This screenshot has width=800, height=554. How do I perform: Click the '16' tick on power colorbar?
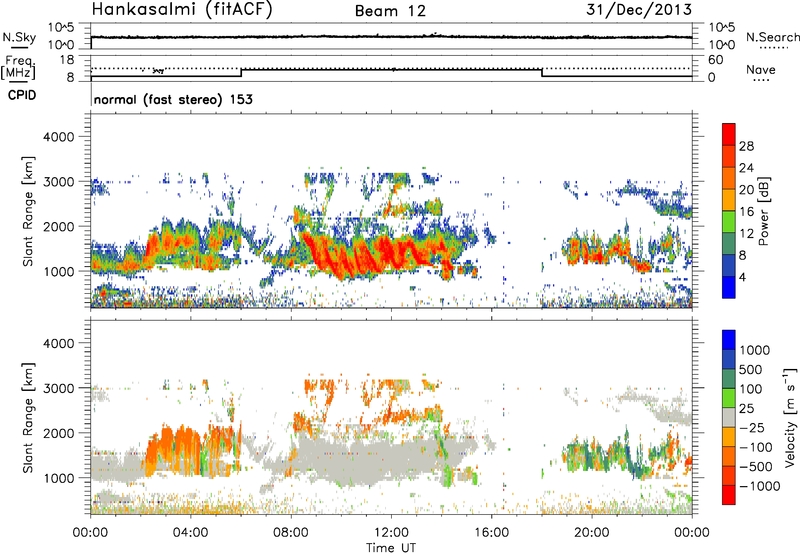click(746, 212)
